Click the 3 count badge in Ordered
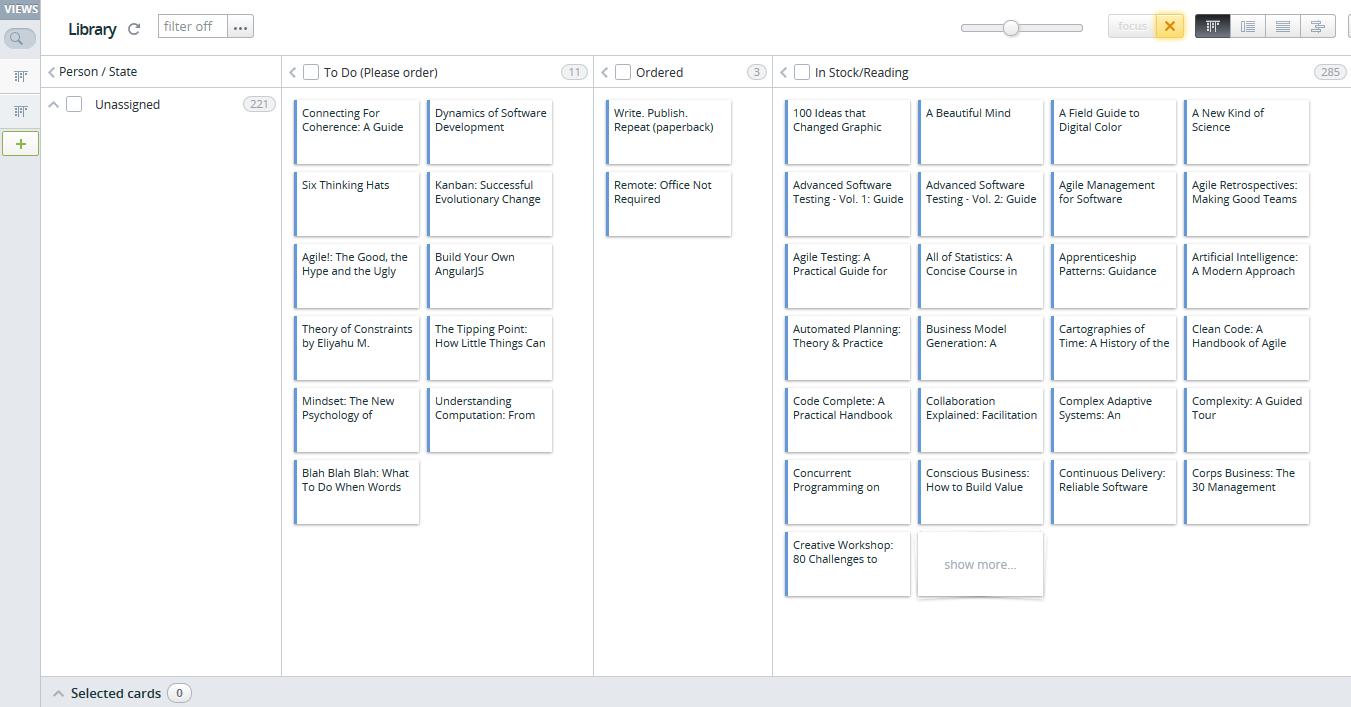 pyautogui.click(x=757, y=72)
